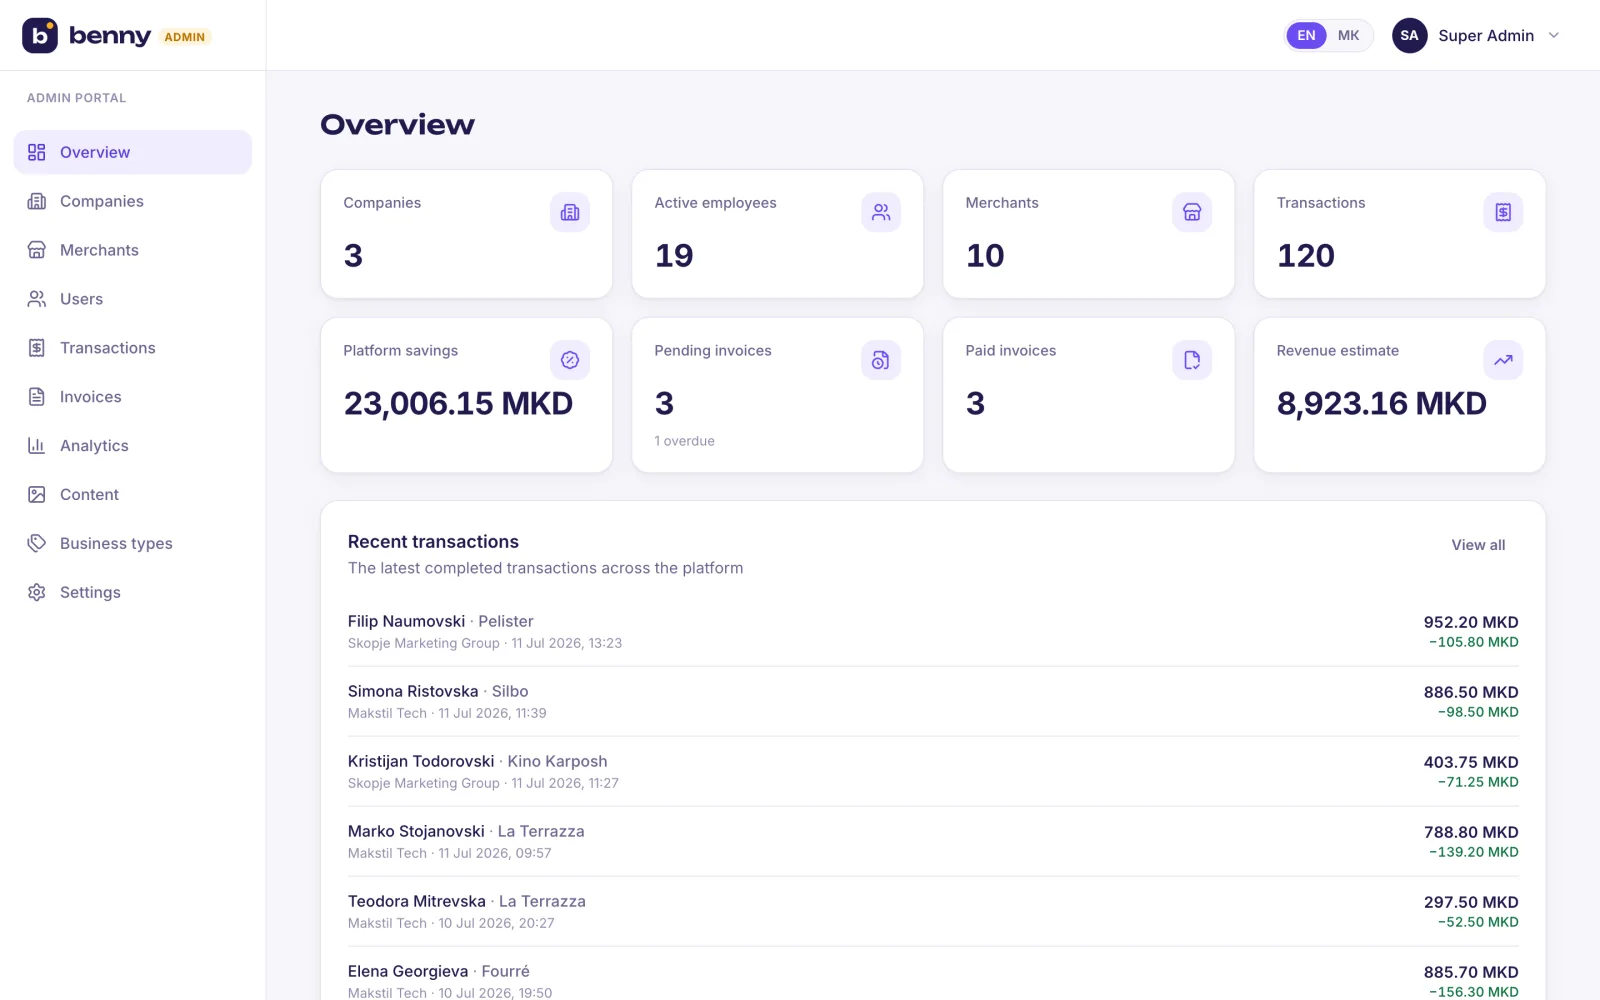Select the Filip Naumovski · Pelister transaction
Viewport: 1600px width, 1000px height.
click(x=933, y=631)
